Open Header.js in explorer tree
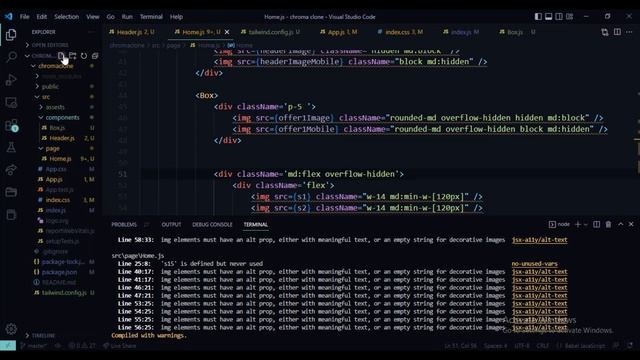This screenshot has width=640, height=360. (x=62, y=138)
